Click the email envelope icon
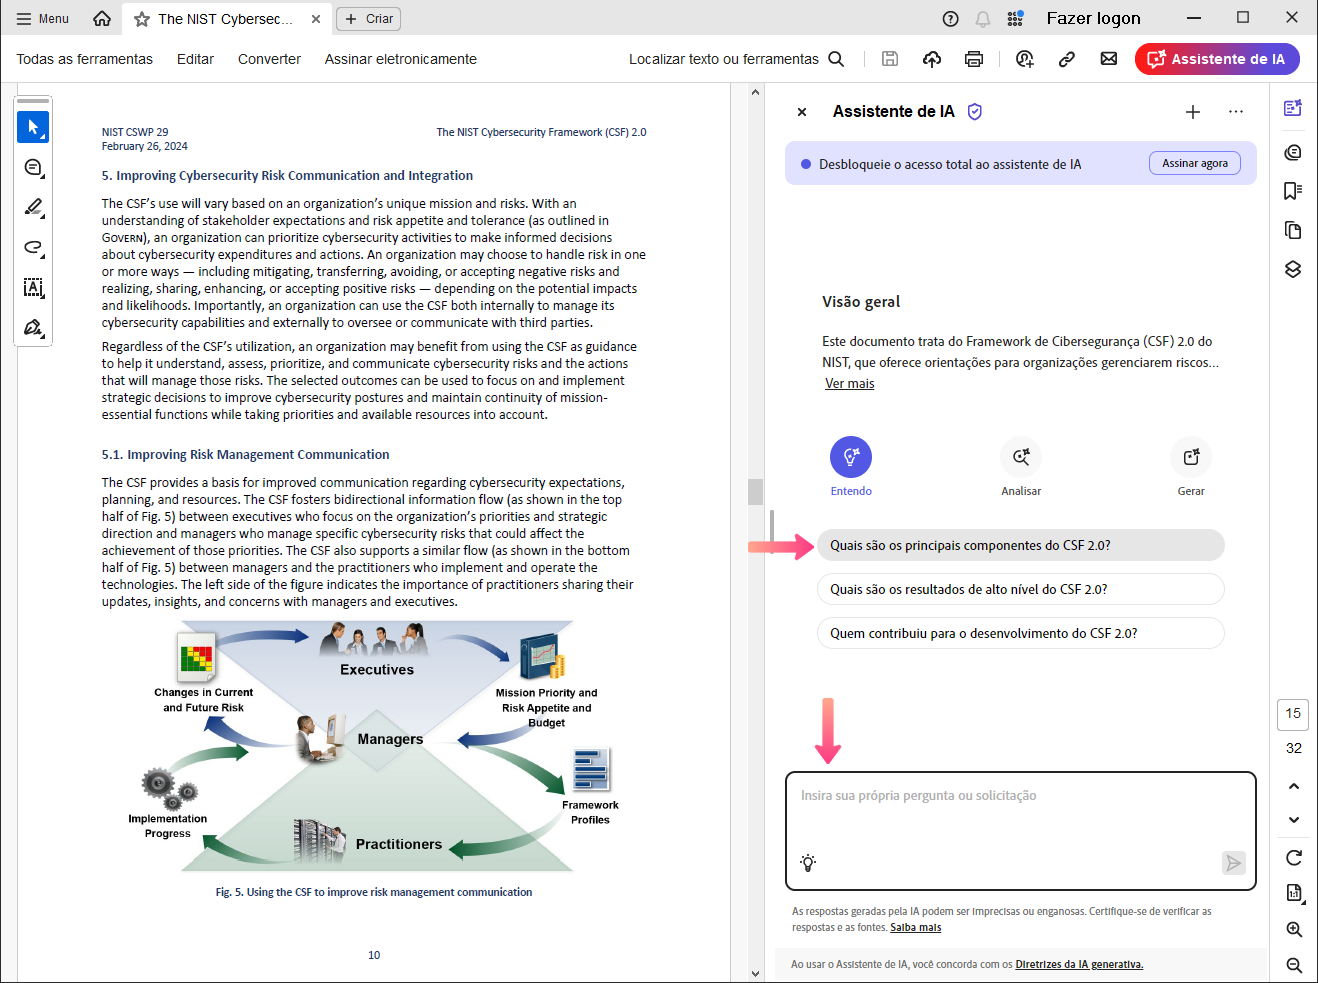Image resolution: width=1318 pixels, height=983 pixels. [x=1109, y=59]
